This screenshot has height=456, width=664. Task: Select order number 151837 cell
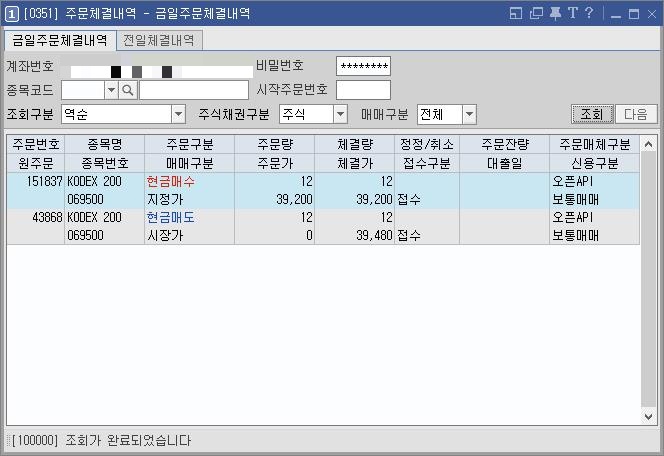36,182
